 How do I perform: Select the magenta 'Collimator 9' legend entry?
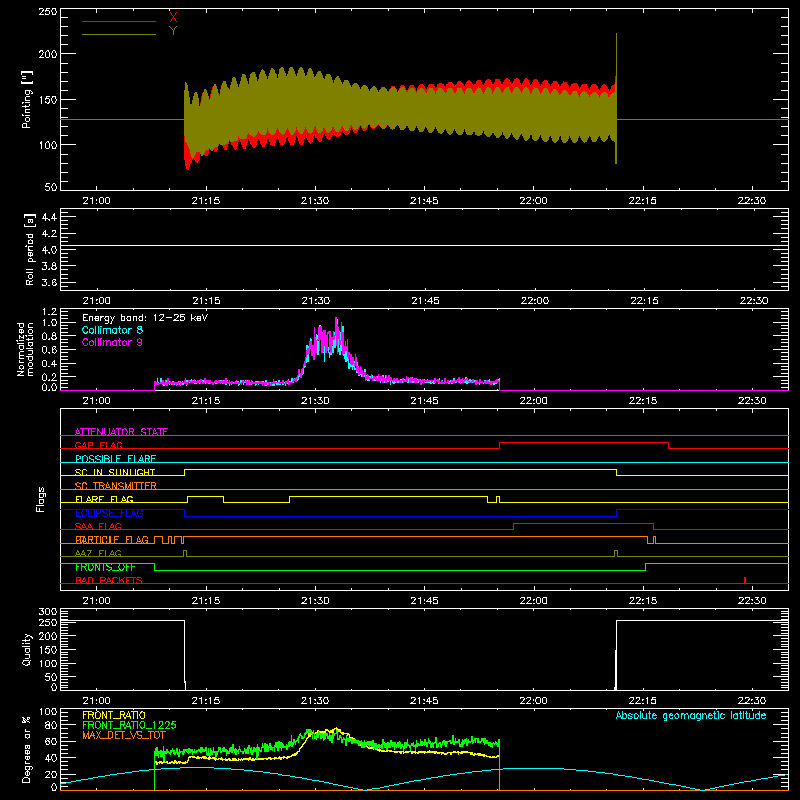pyautogui.click(x=112, y=342)
